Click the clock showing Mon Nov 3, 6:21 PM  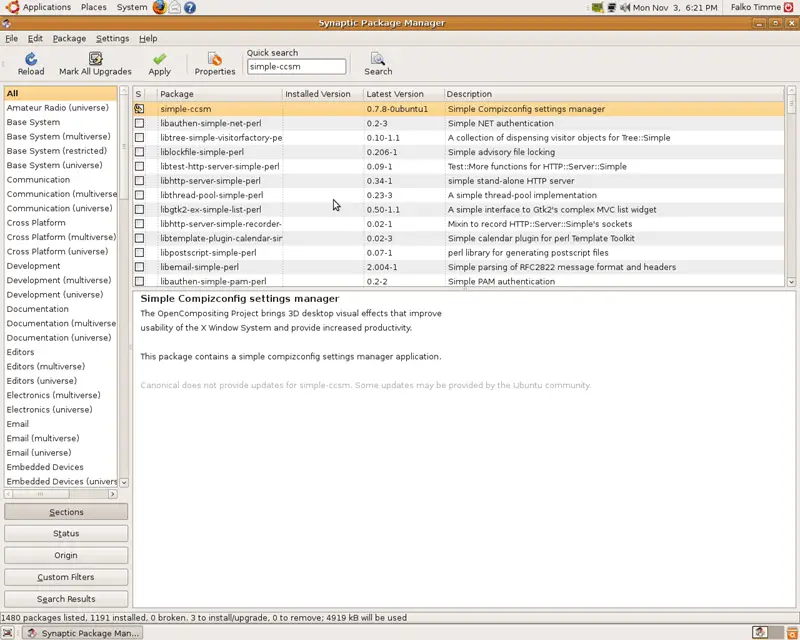click(675, 8)
